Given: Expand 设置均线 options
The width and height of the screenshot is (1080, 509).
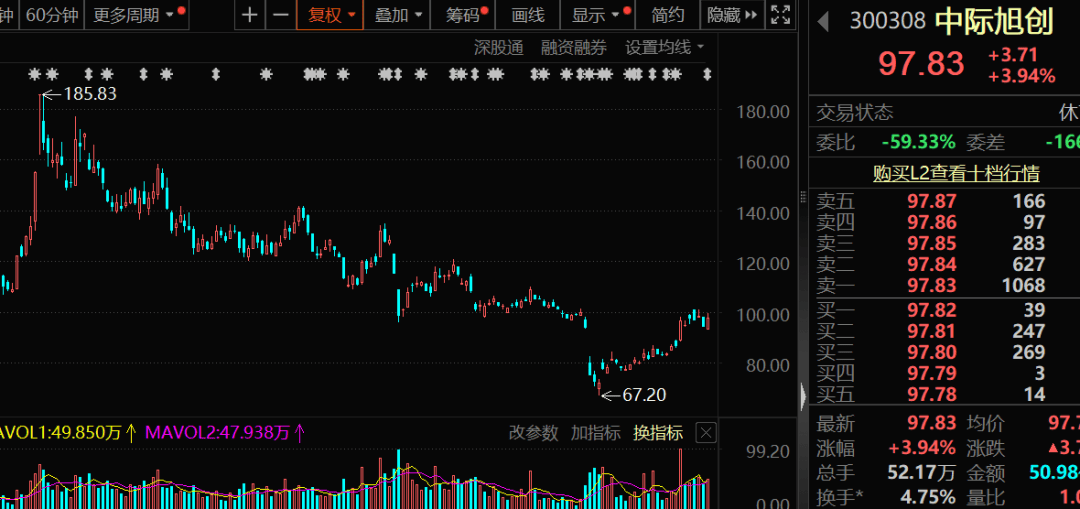Looking at the screenshot, I should tap(665, 48).
